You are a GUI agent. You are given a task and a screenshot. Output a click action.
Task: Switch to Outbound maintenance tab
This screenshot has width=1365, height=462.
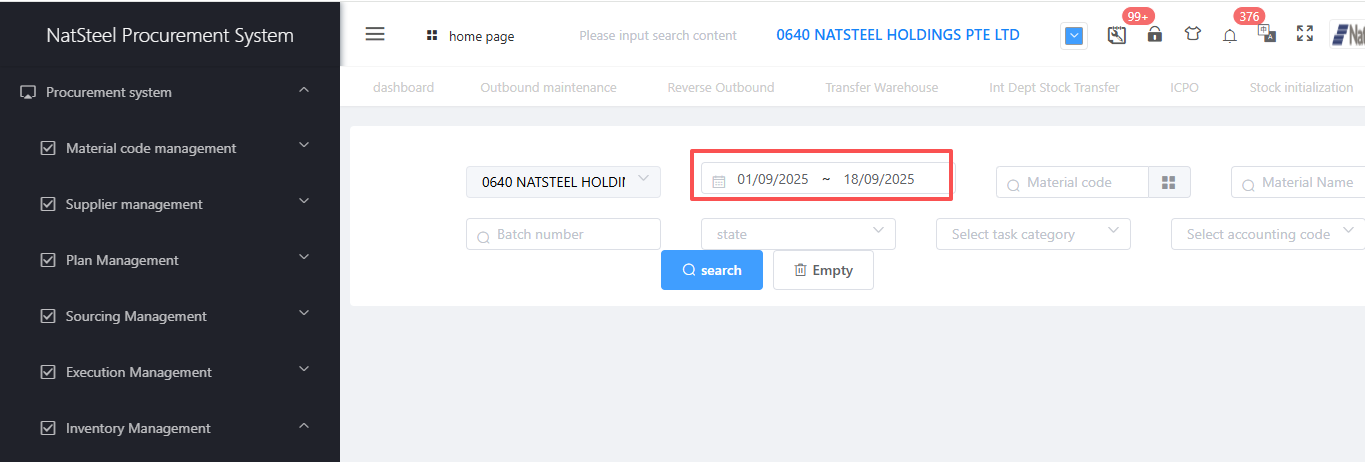[548, 87]
